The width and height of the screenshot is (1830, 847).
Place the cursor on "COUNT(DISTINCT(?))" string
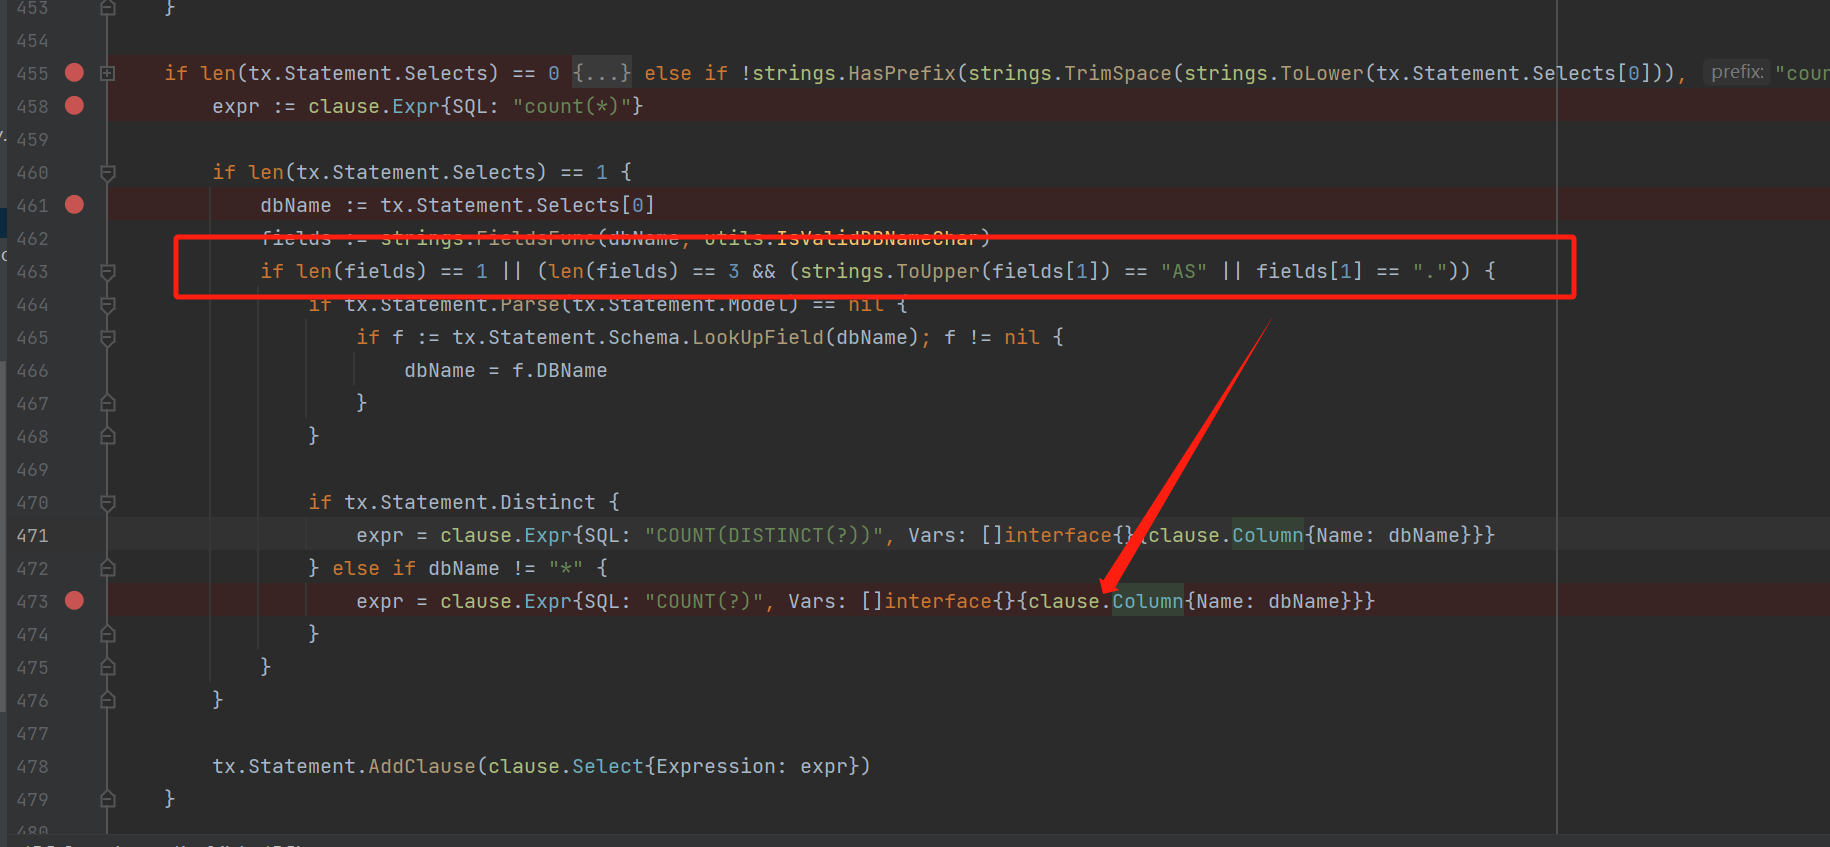pyautogui.click(x=764, y=536)
